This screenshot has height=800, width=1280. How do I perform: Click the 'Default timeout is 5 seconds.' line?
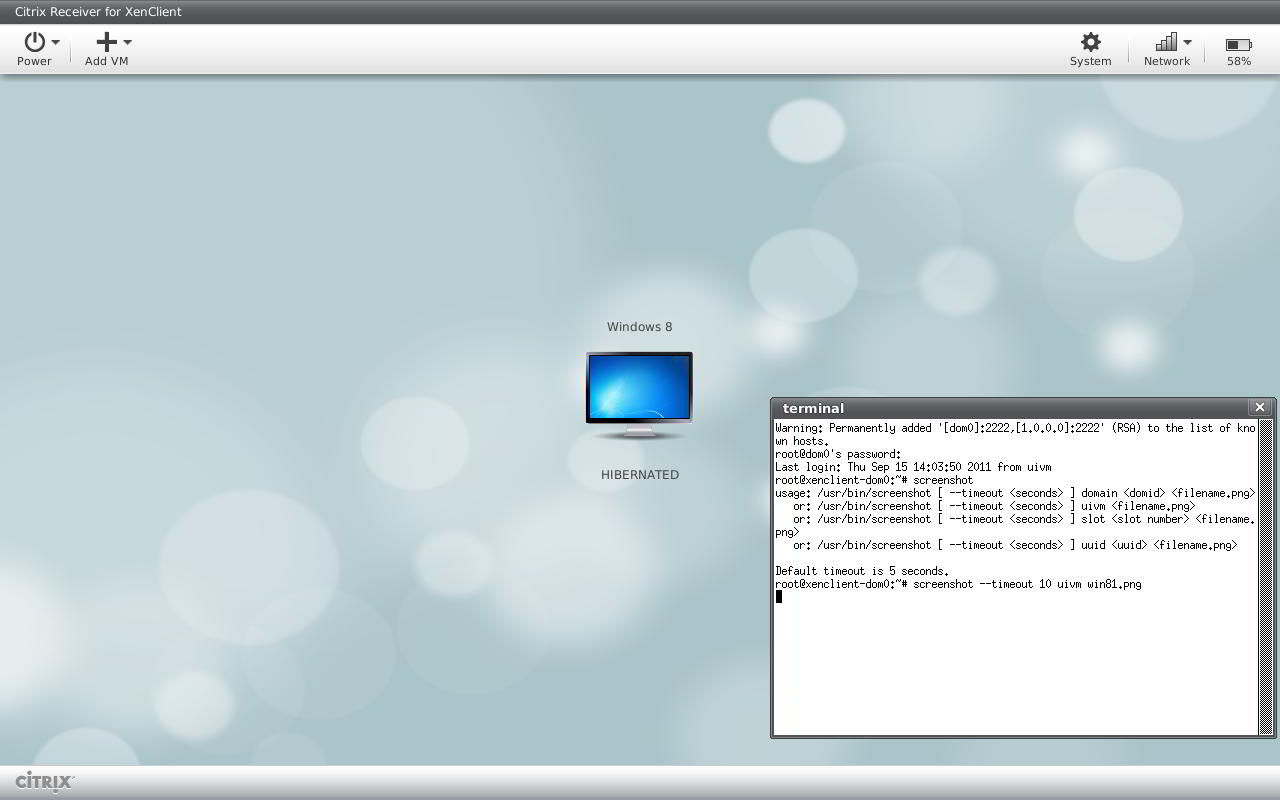(x=862, y=571)
